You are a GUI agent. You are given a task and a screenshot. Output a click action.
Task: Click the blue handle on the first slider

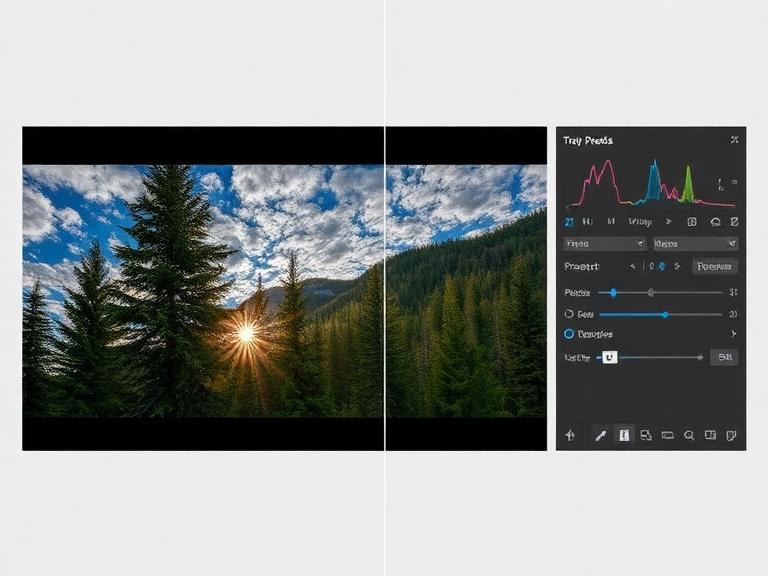point(613,292)
